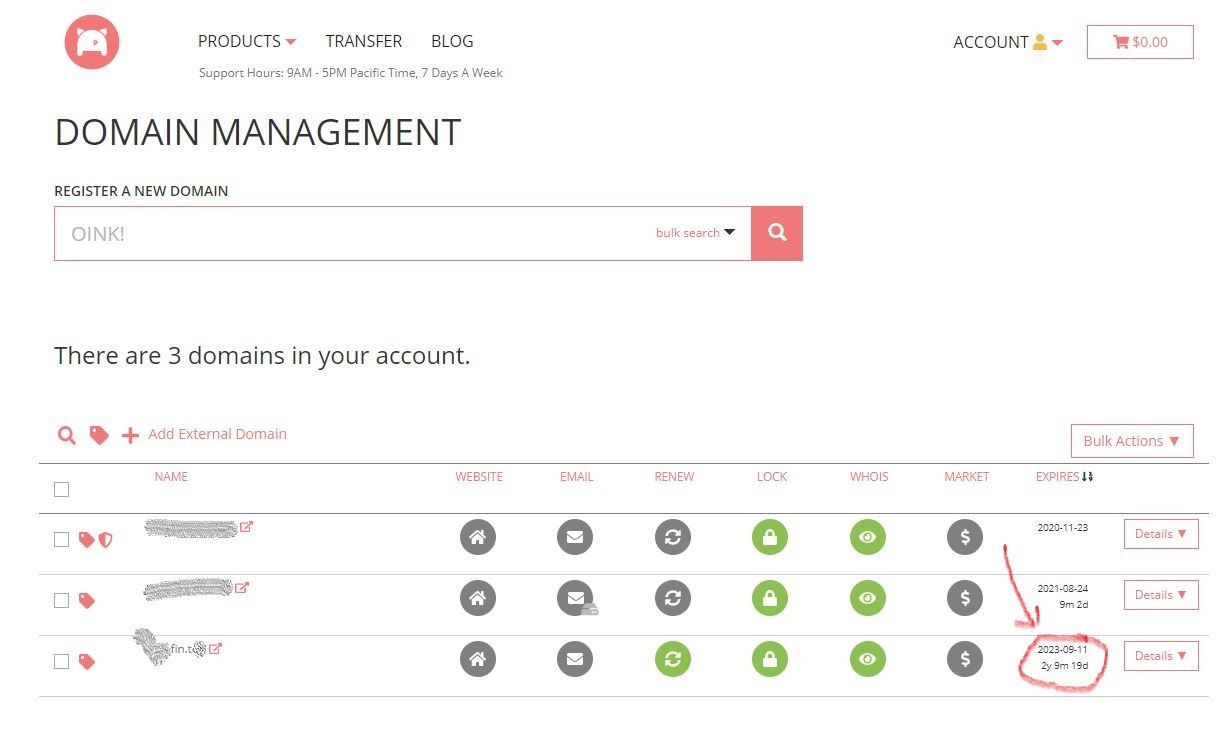Click email envelope icon for 2021-08-24 domain
The width and height of the screenshot is (1216, 729).
click(575, 599)
